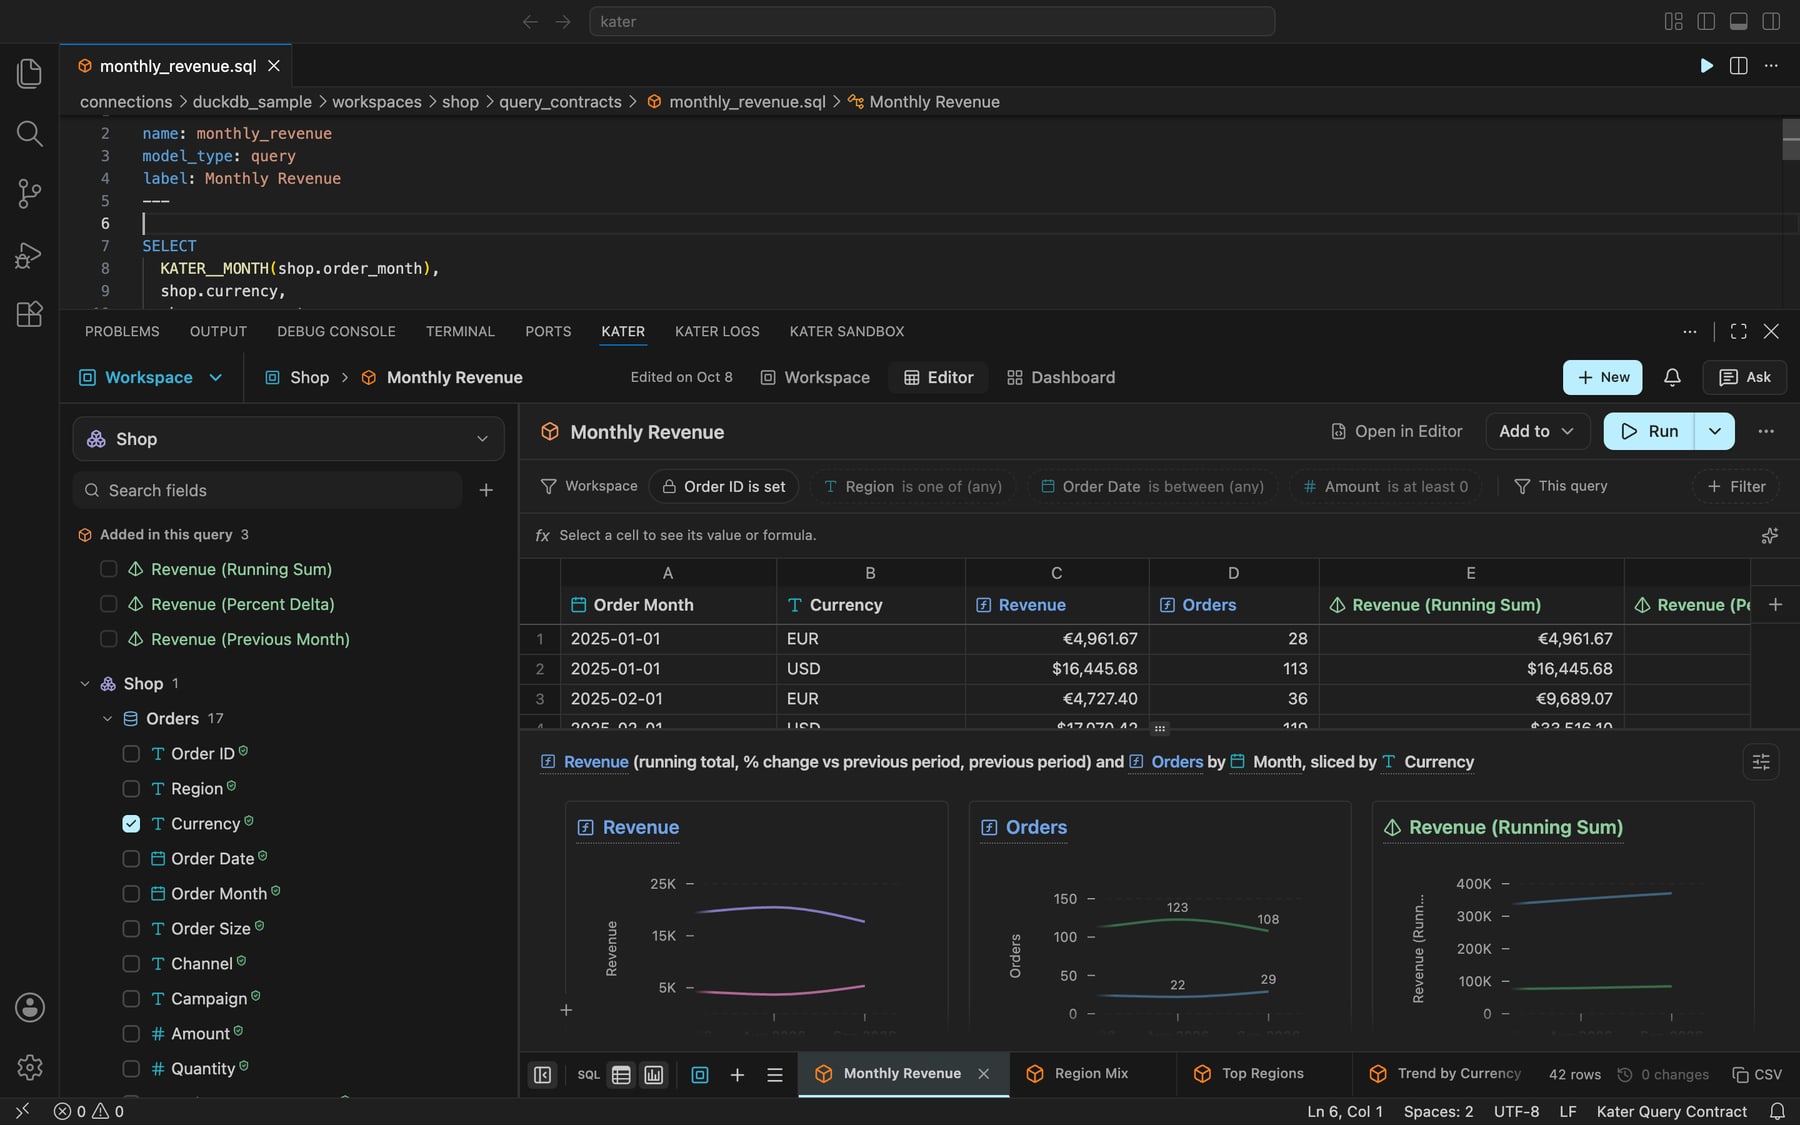Collapse the Shop tree node
1800x1125 pixels.
[x=85, y=684]
